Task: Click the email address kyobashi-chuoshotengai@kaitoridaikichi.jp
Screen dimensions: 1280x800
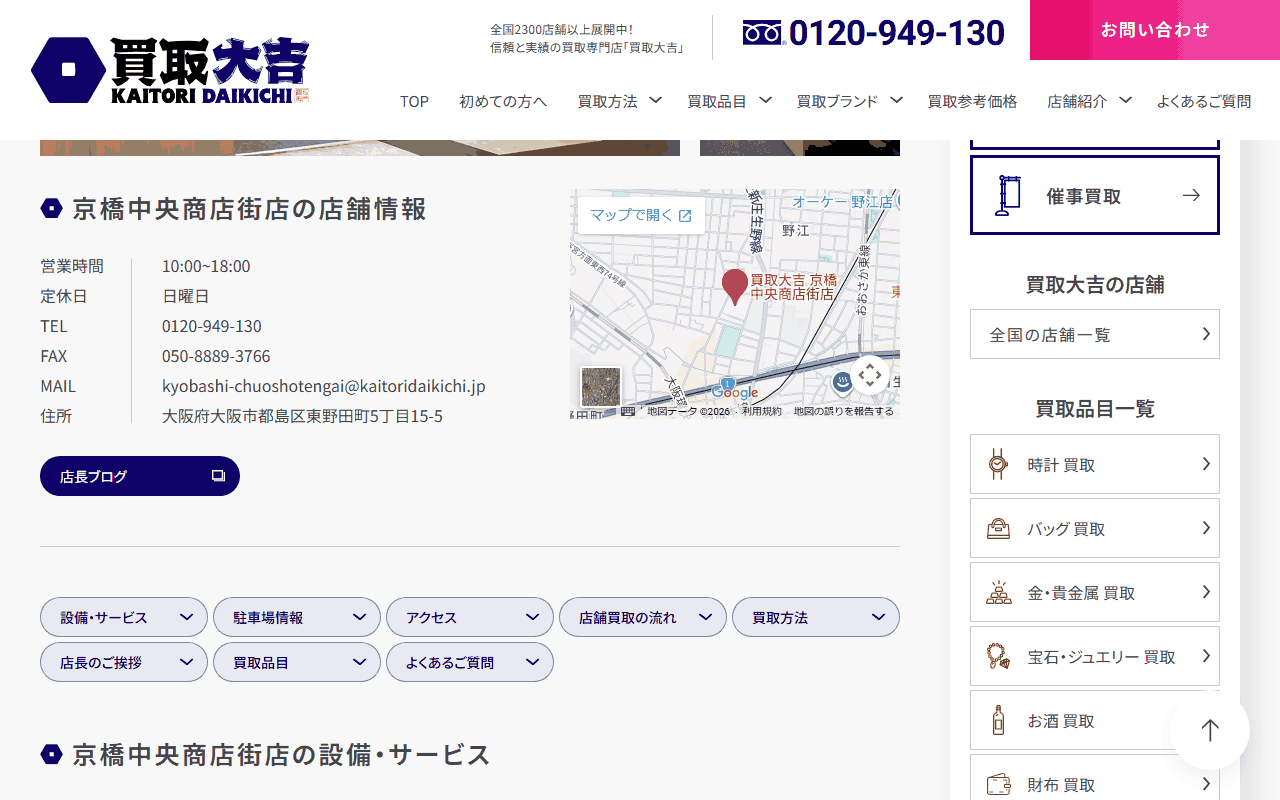Action: (x=324, y=386)
